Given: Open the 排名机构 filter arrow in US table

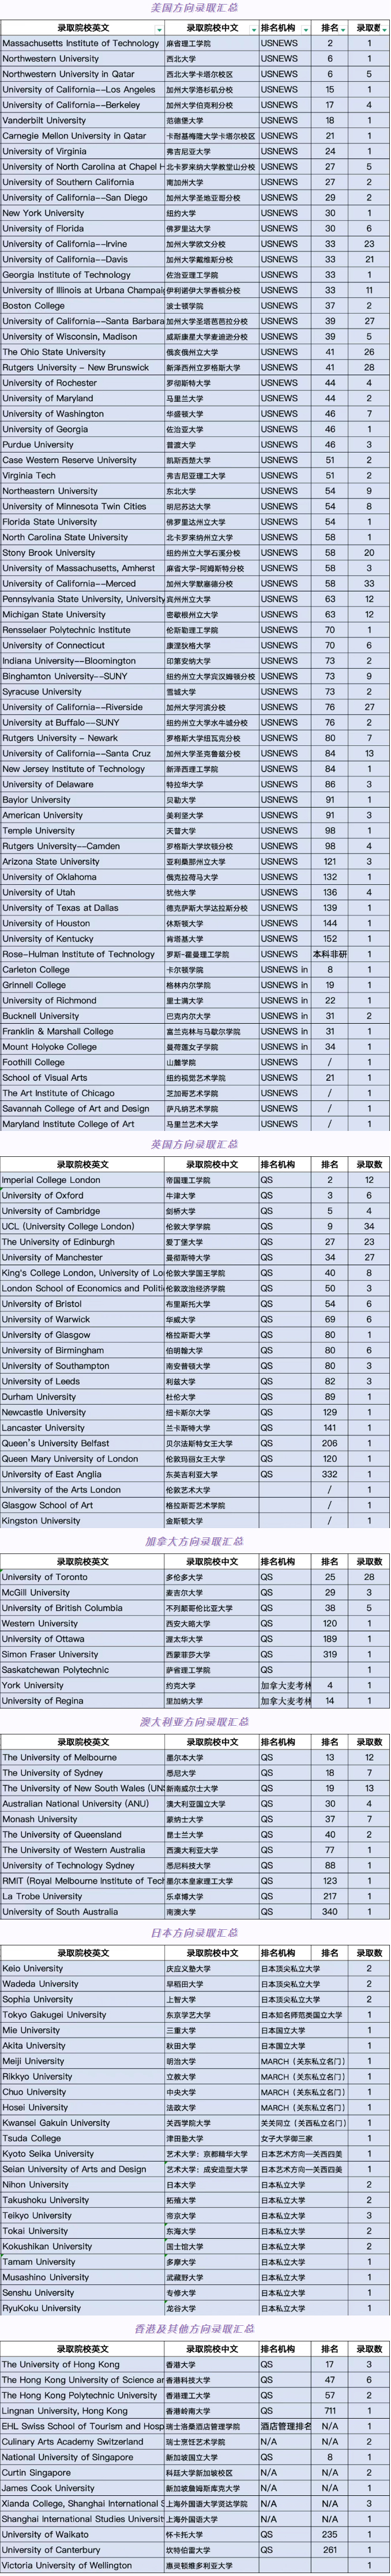Looking at the screenshot, I should click(305, 29).
